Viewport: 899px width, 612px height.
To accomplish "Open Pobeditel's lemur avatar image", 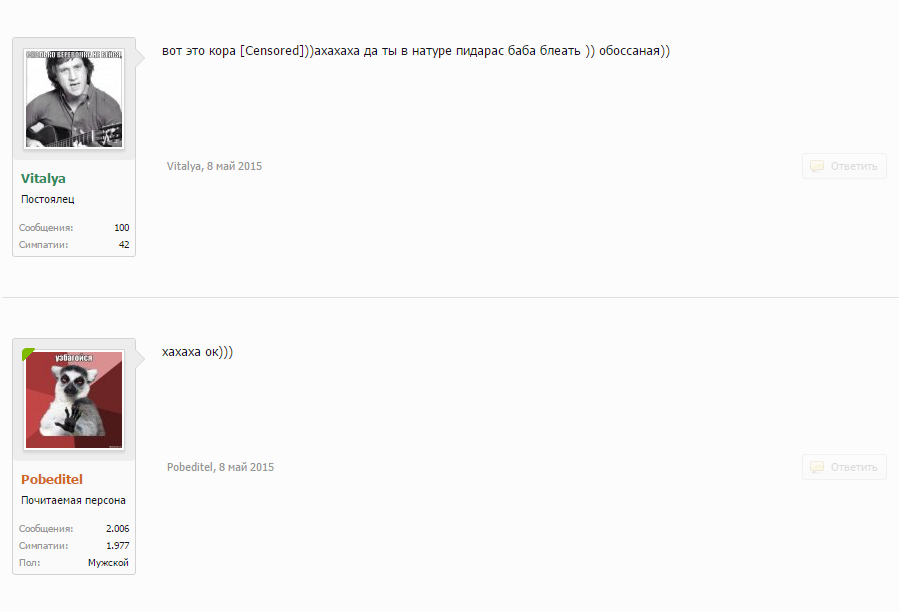I will pyautogui.click(x=74, y=399).
